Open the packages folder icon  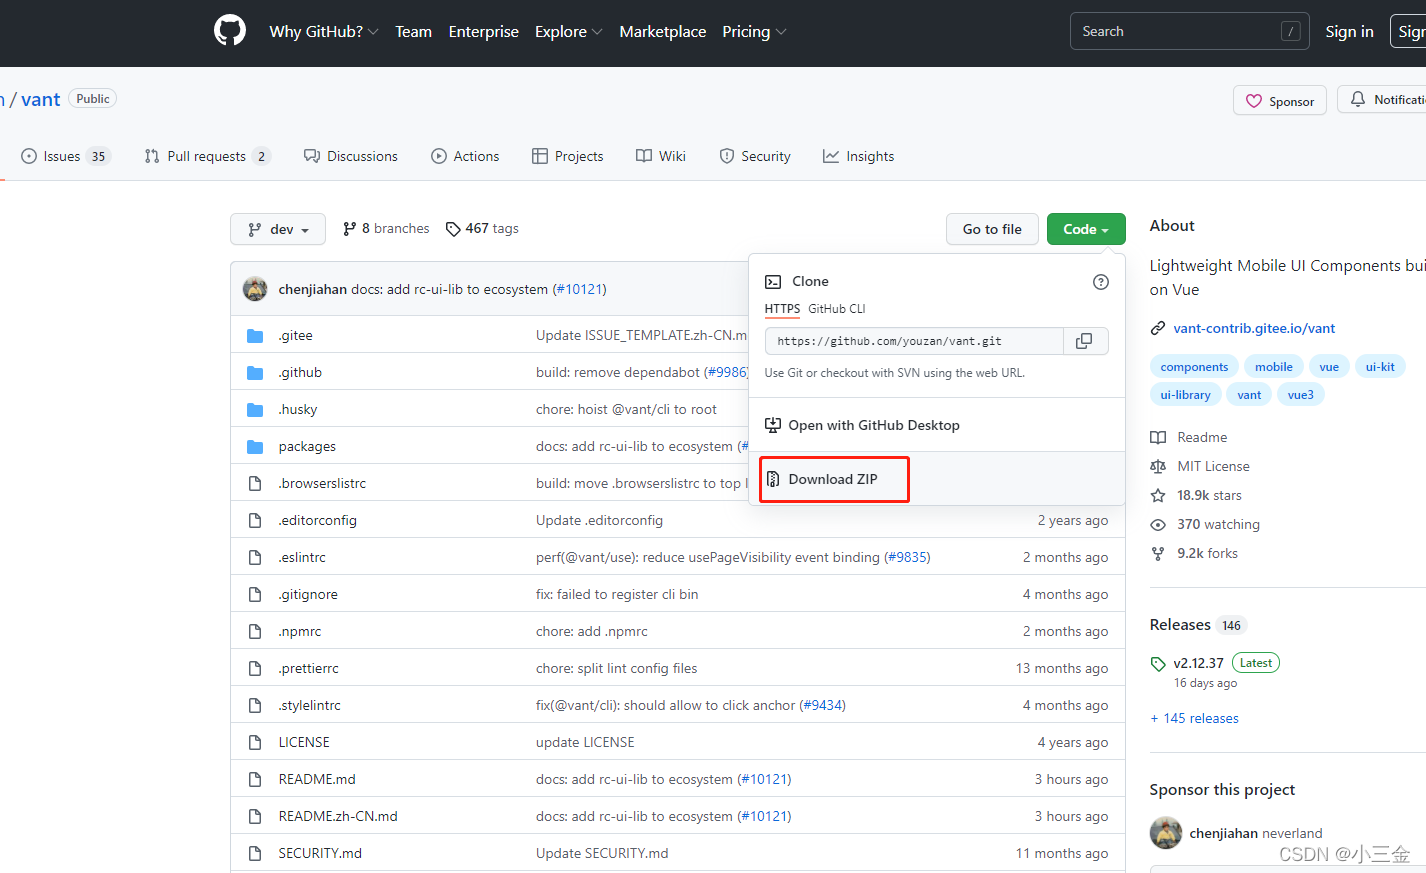[x=255, y=447]
